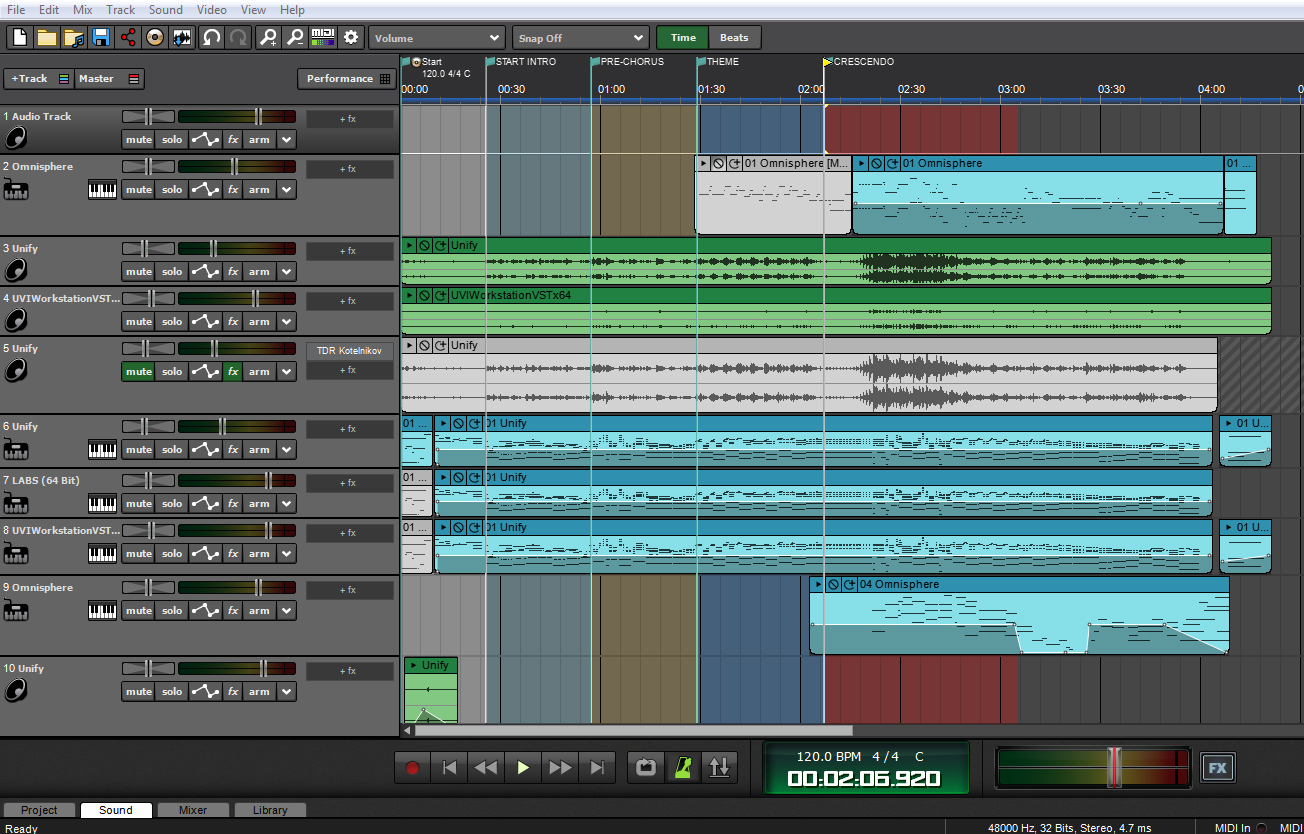The image size is (1304, 834).
Task: Solo track 2 Omnisphere
Action: click(x=172, y=190)
